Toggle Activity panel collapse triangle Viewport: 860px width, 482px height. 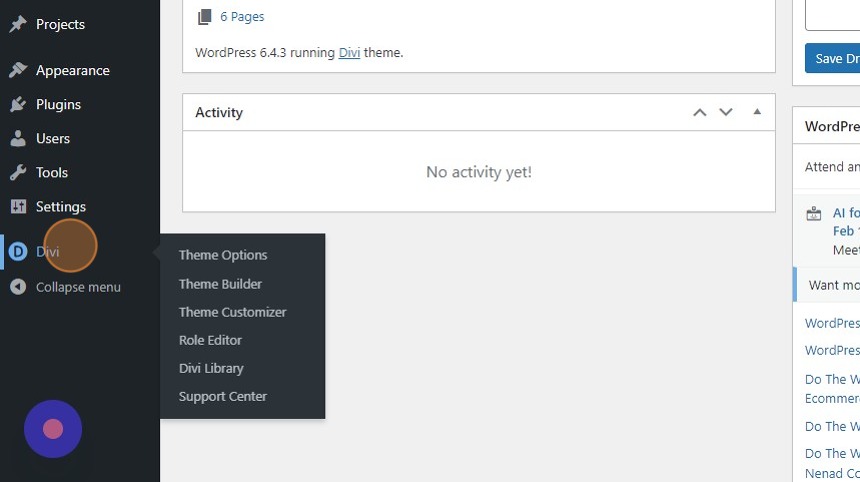pos(757,112)
